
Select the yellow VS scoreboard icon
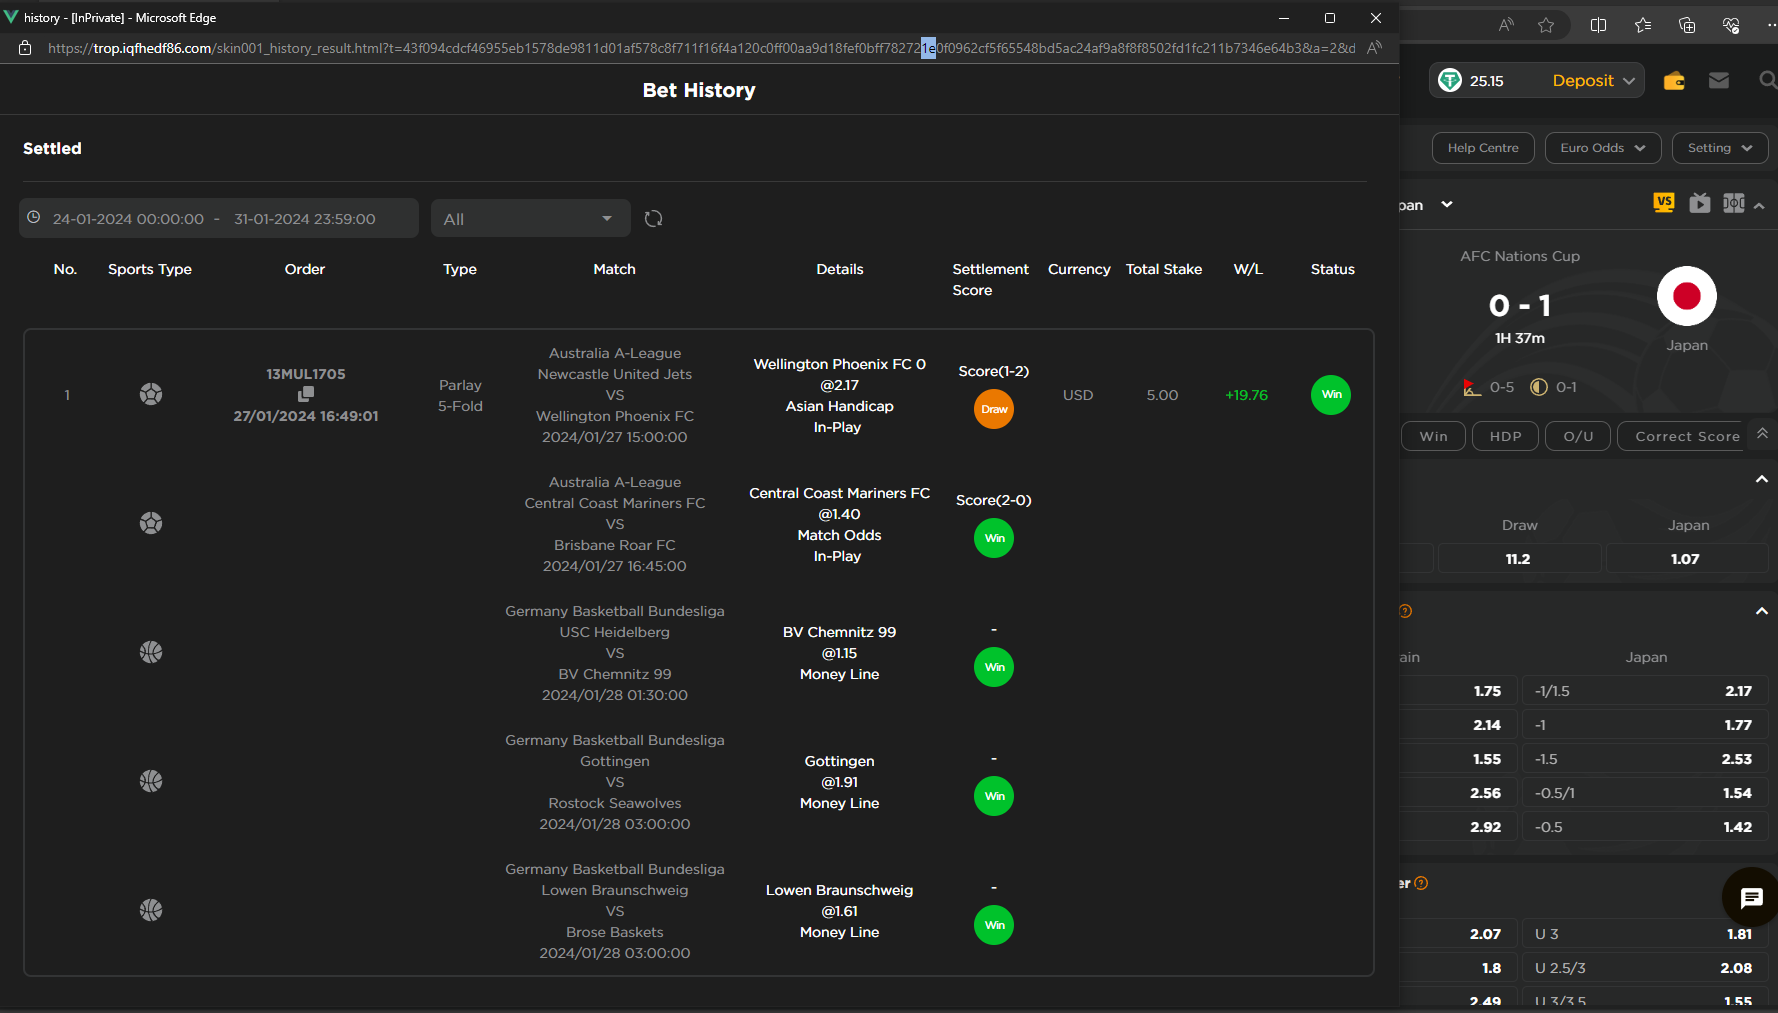(1664, 203)
